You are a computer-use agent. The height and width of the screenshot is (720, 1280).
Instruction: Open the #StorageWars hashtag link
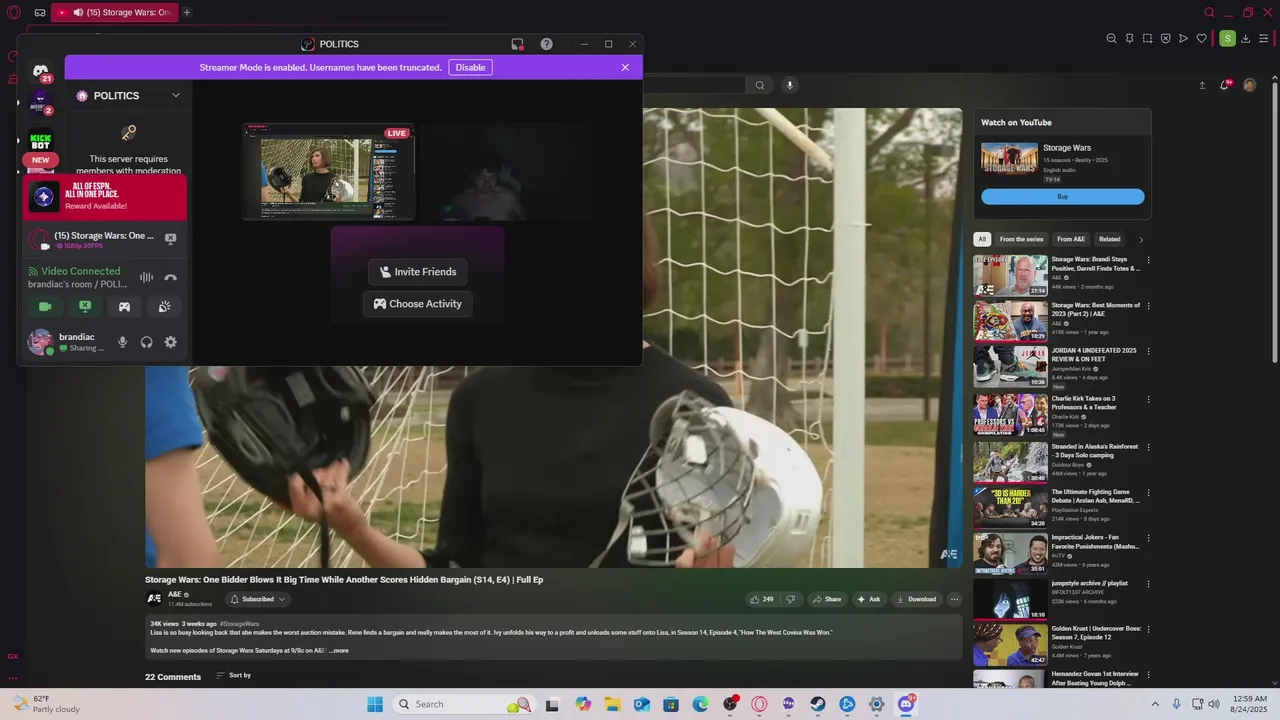[239, 624]
